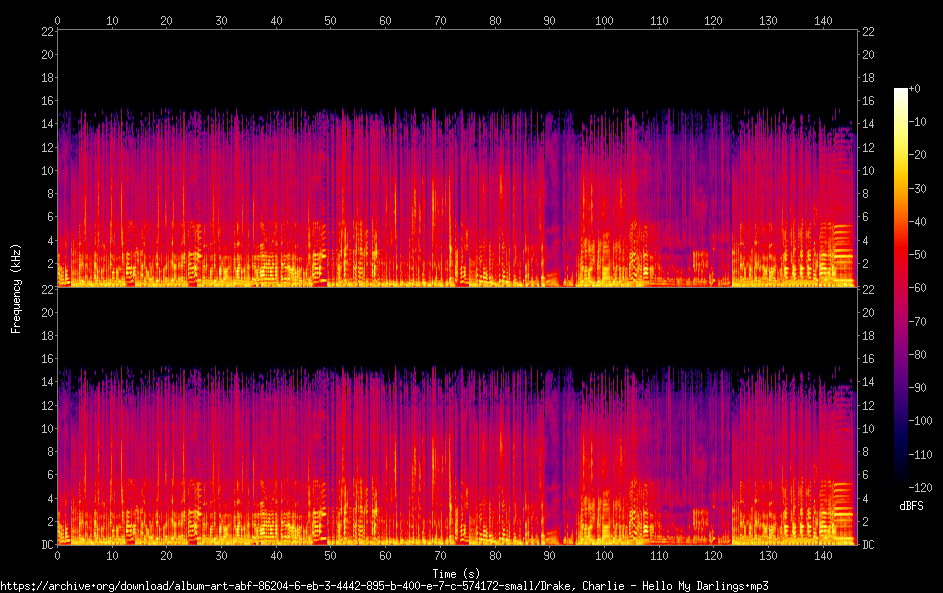The image size is (943, 593).
Task: Select the '-120' label on the dBFS scale
Action: point(921,487)
